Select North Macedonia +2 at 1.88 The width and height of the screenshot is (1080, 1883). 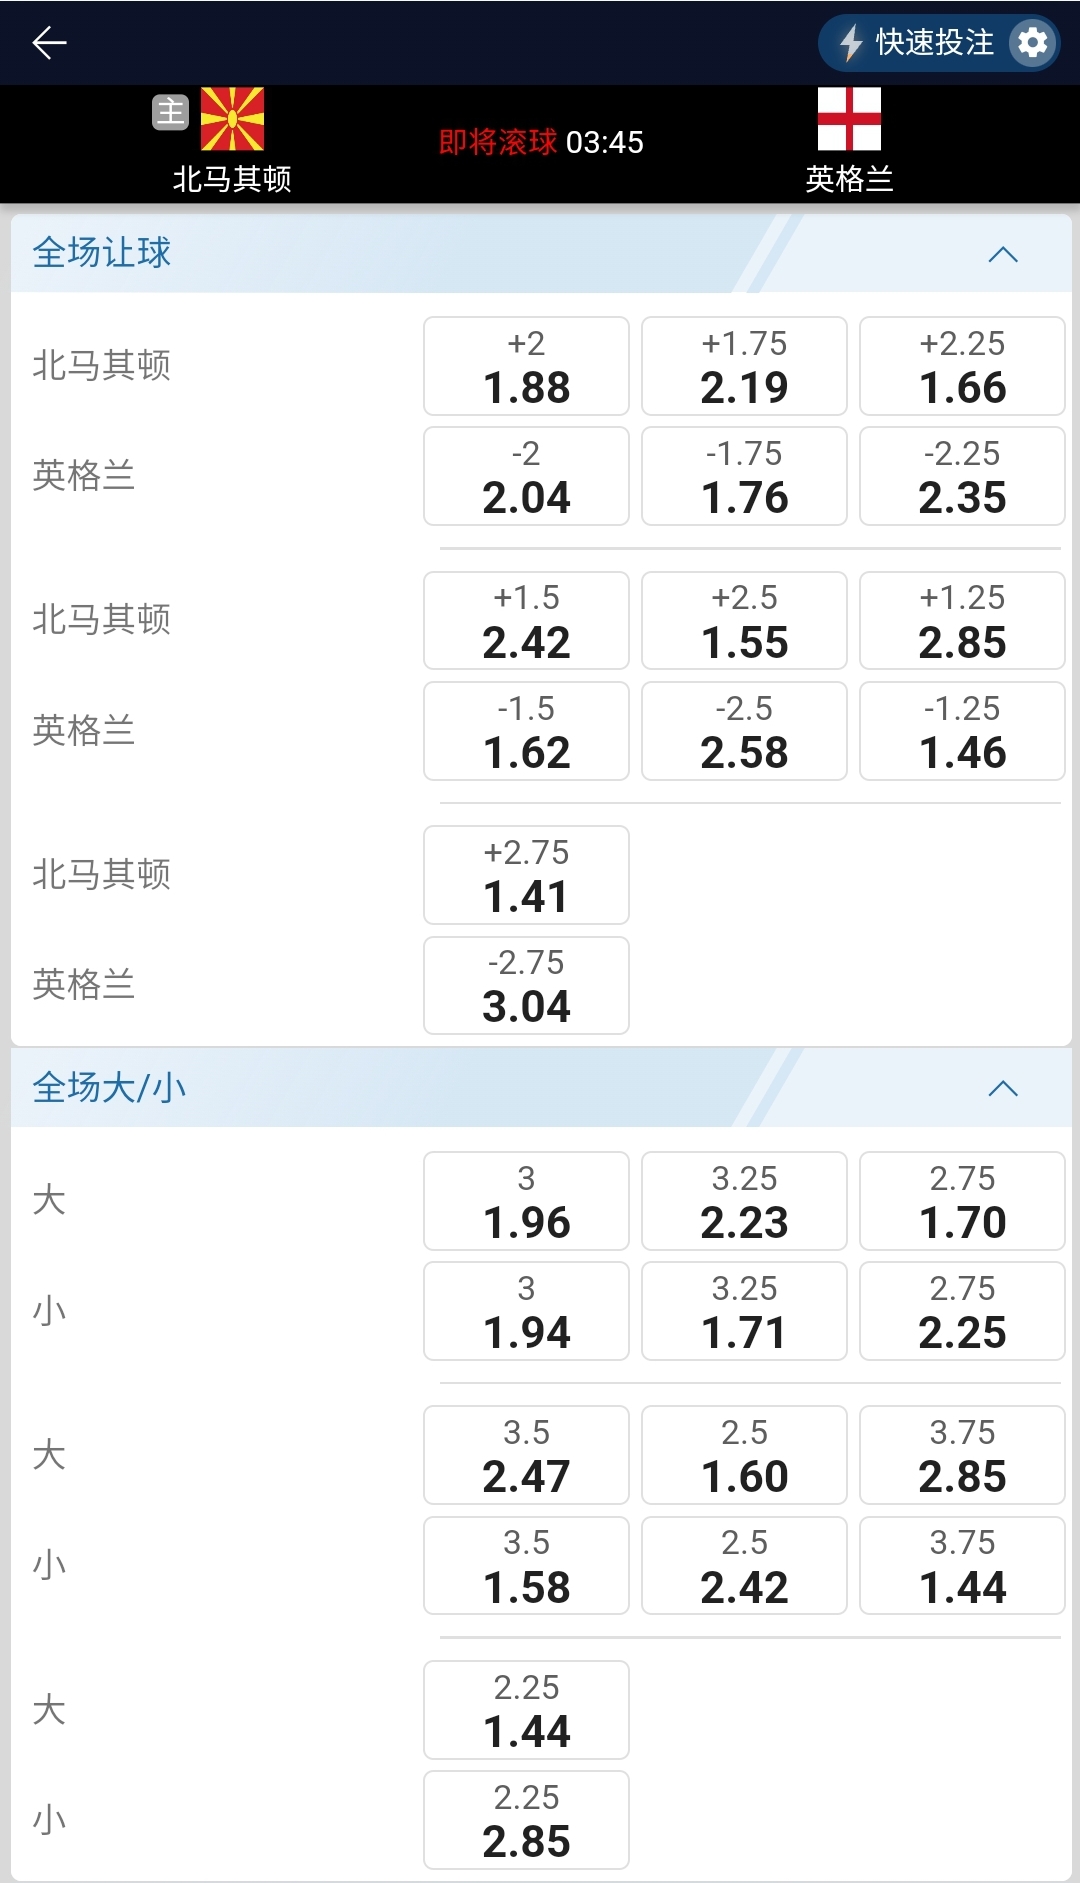click(x=526, y=367)
